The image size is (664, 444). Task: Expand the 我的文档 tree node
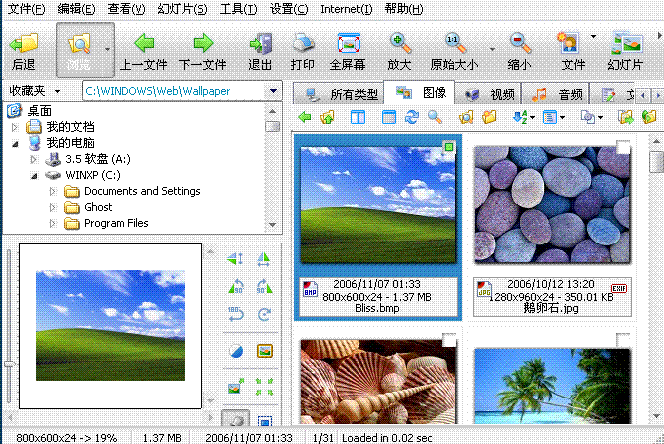[x=15, y=127]
